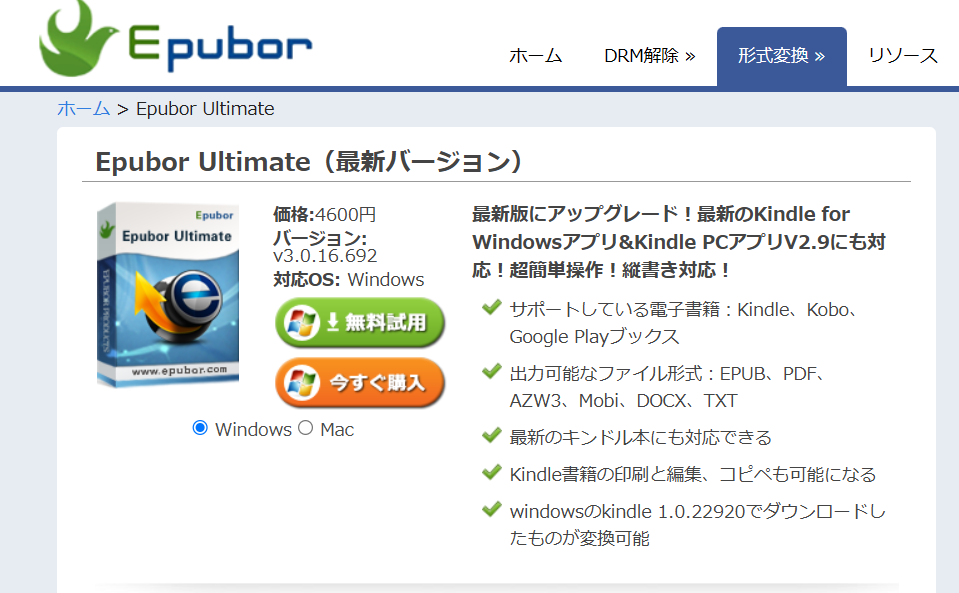Click checkmark beside windowsのkindle 1.0.22920
This screenshot has height=593, width=959.
click(x=492, y=509)
